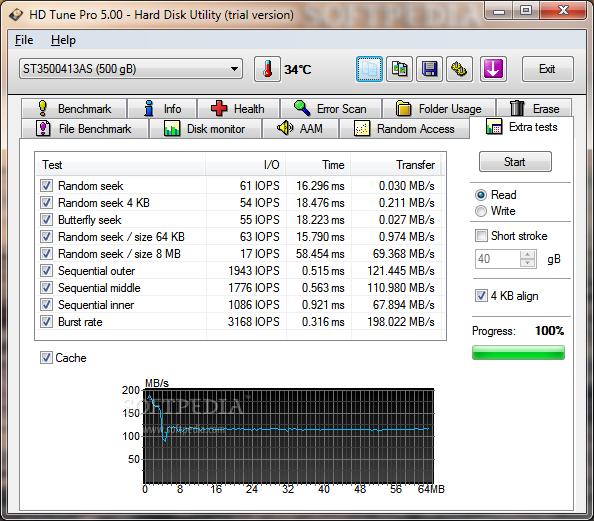Click the copy screenshot to clipboard icon

(399, 69)
